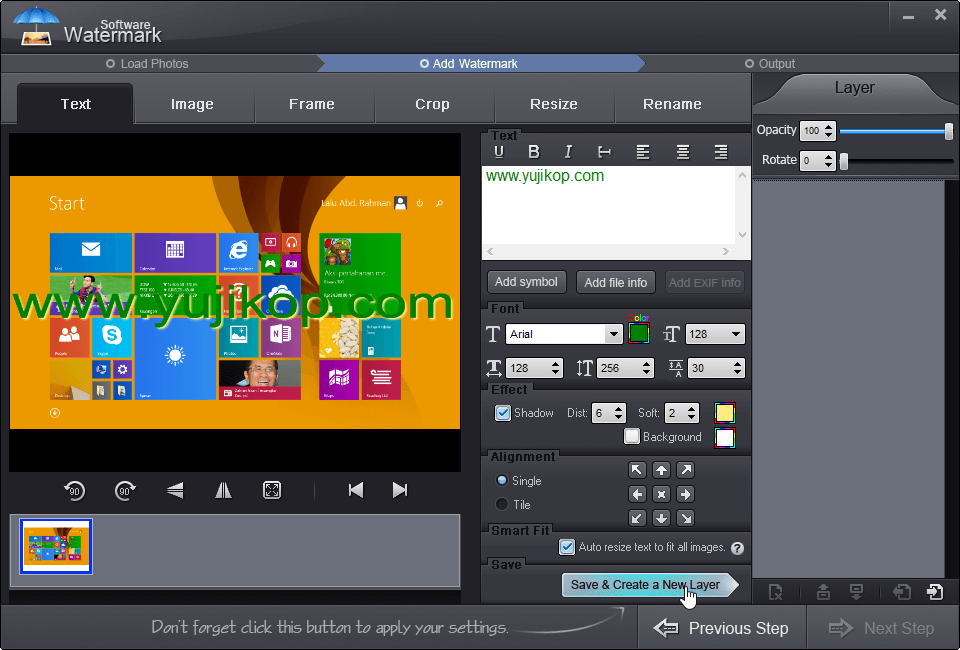The width and height of the screenshot is (960, 650).
Task: Align watermark to middle right
Action: pos(686,494)
